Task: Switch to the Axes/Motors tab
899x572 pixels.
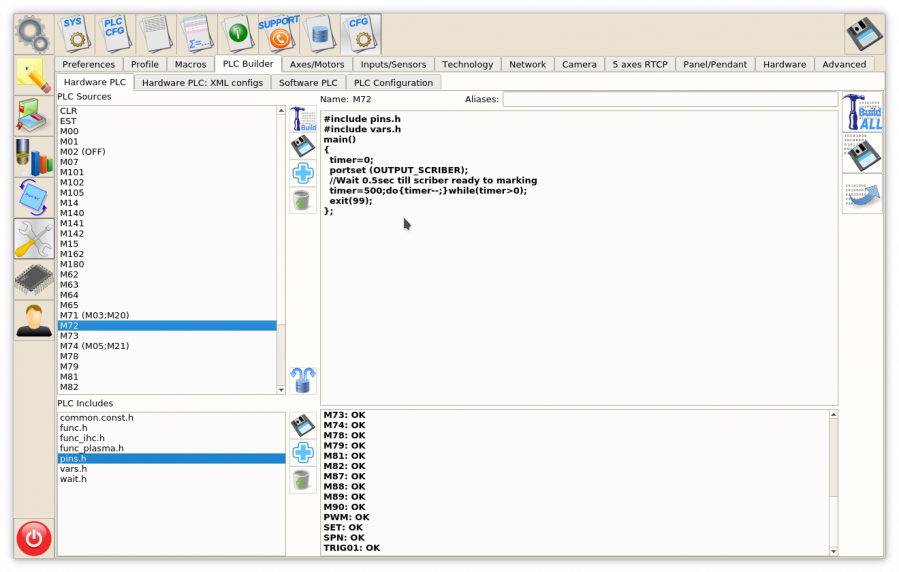Action: pyautogui.click(x=316, y=64)
